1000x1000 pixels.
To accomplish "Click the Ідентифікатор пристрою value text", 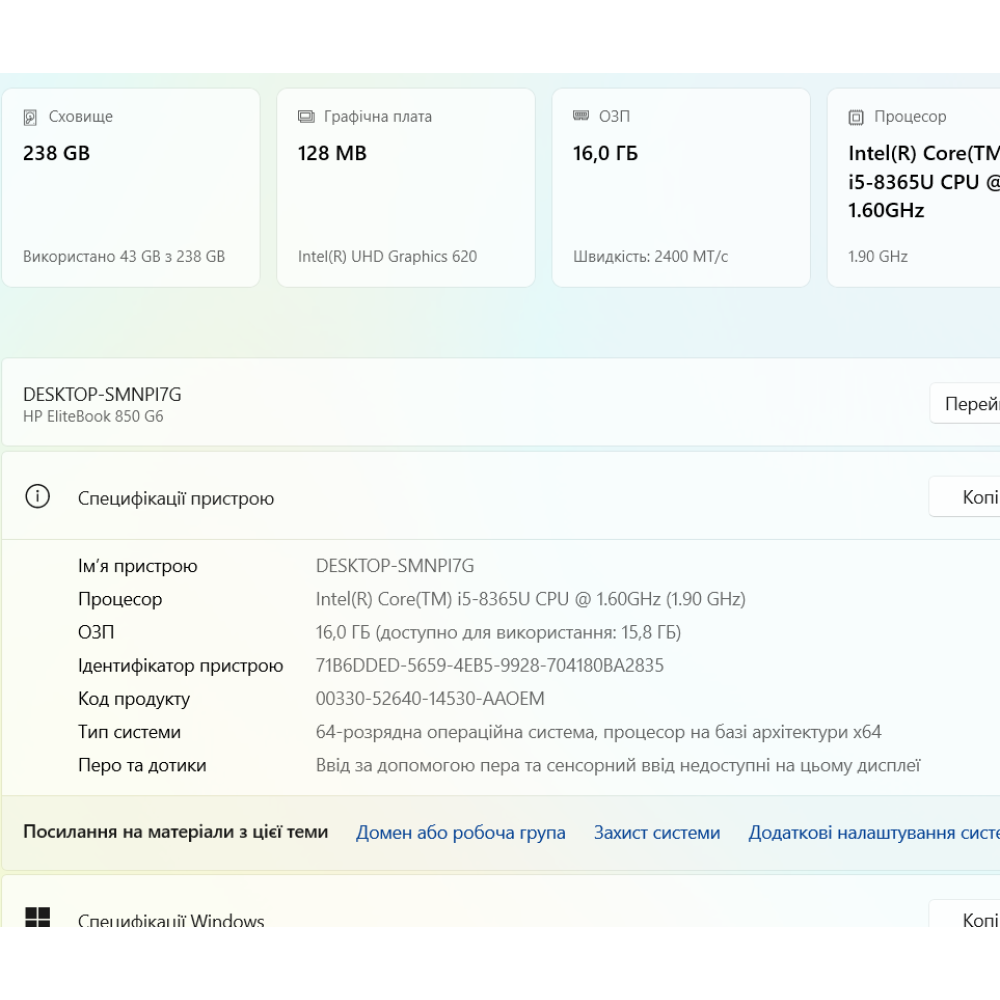I will pos(489,665).
